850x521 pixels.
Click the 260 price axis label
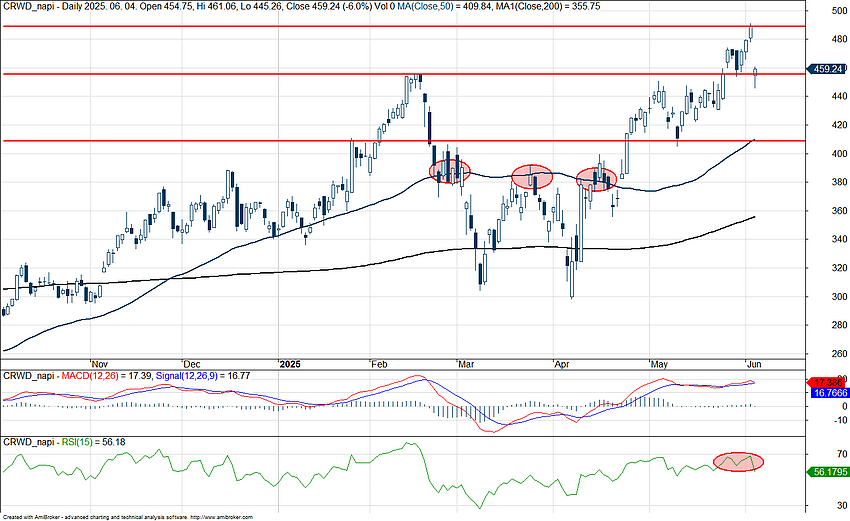840,354
